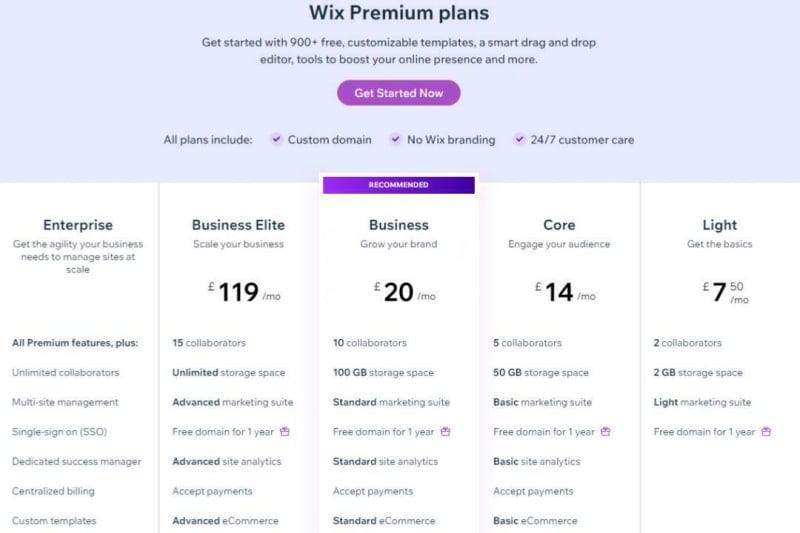800x533 pixels.
Task: Click Unlimited storage space feature
Action: tap(229, 372)
